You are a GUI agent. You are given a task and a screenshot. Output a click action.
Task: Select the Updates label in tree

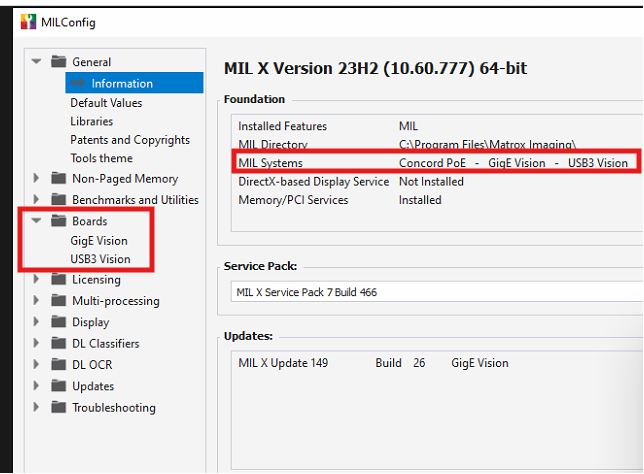click(93, 387)
